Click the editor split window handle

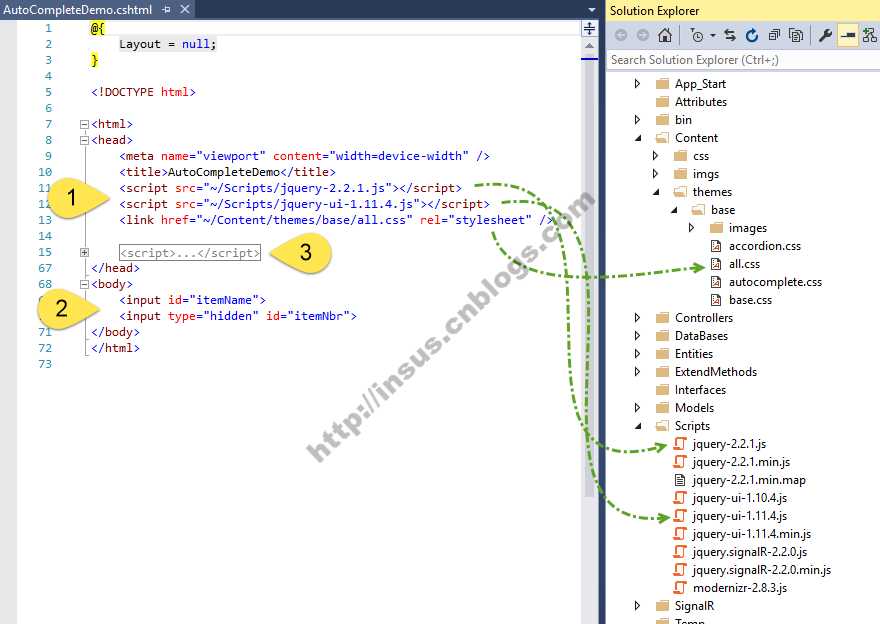[x=589, y=28]
